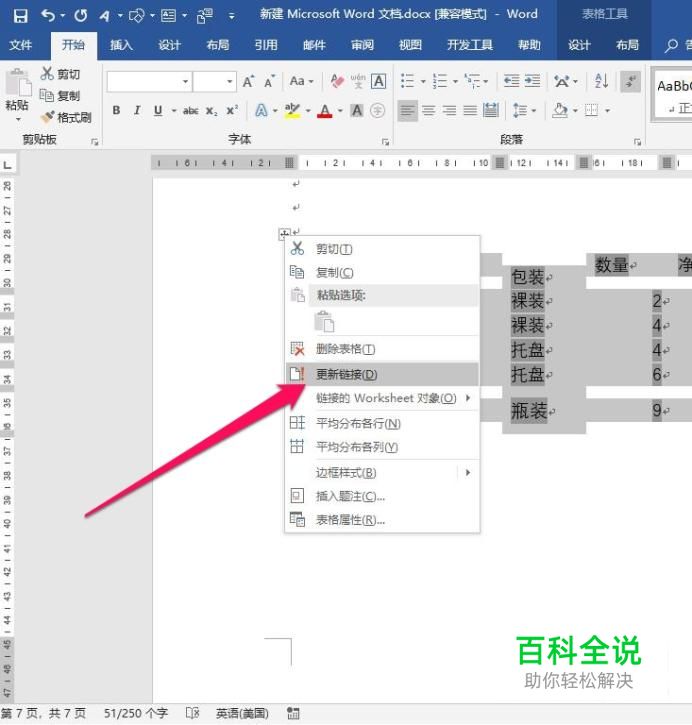Click the ruler tab selector icon
The width and height of the screenshot is (692, 725).
point(7,165)
